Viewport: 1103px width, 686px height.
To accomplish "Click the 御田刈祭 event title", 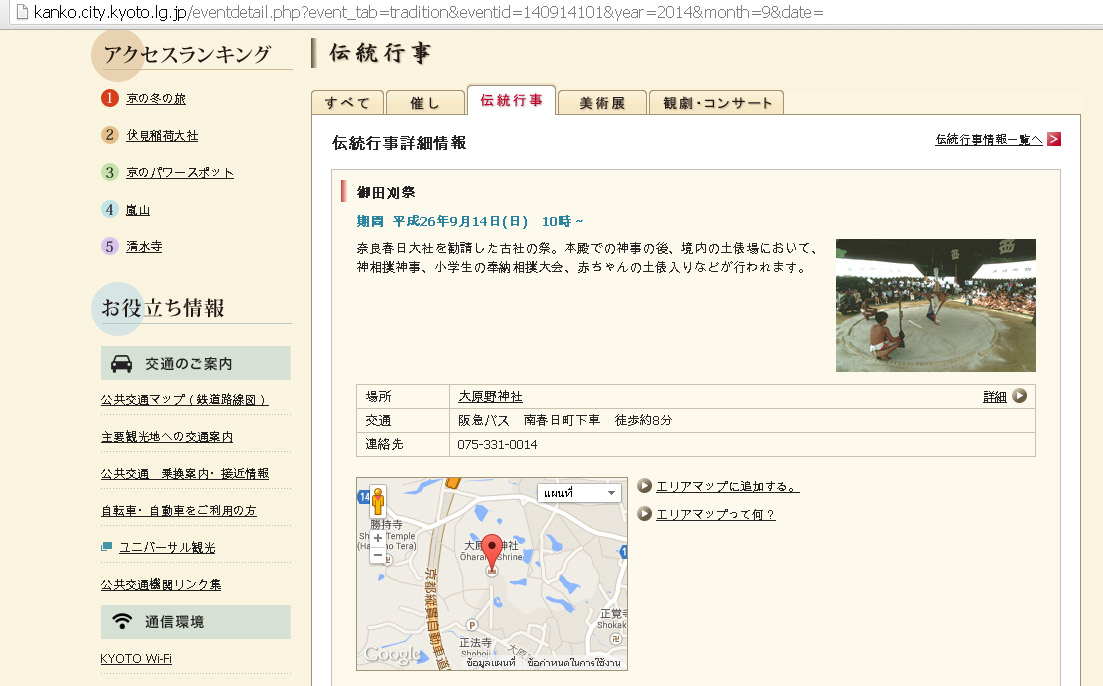I will pyautogui.click(x=385, y=192).
